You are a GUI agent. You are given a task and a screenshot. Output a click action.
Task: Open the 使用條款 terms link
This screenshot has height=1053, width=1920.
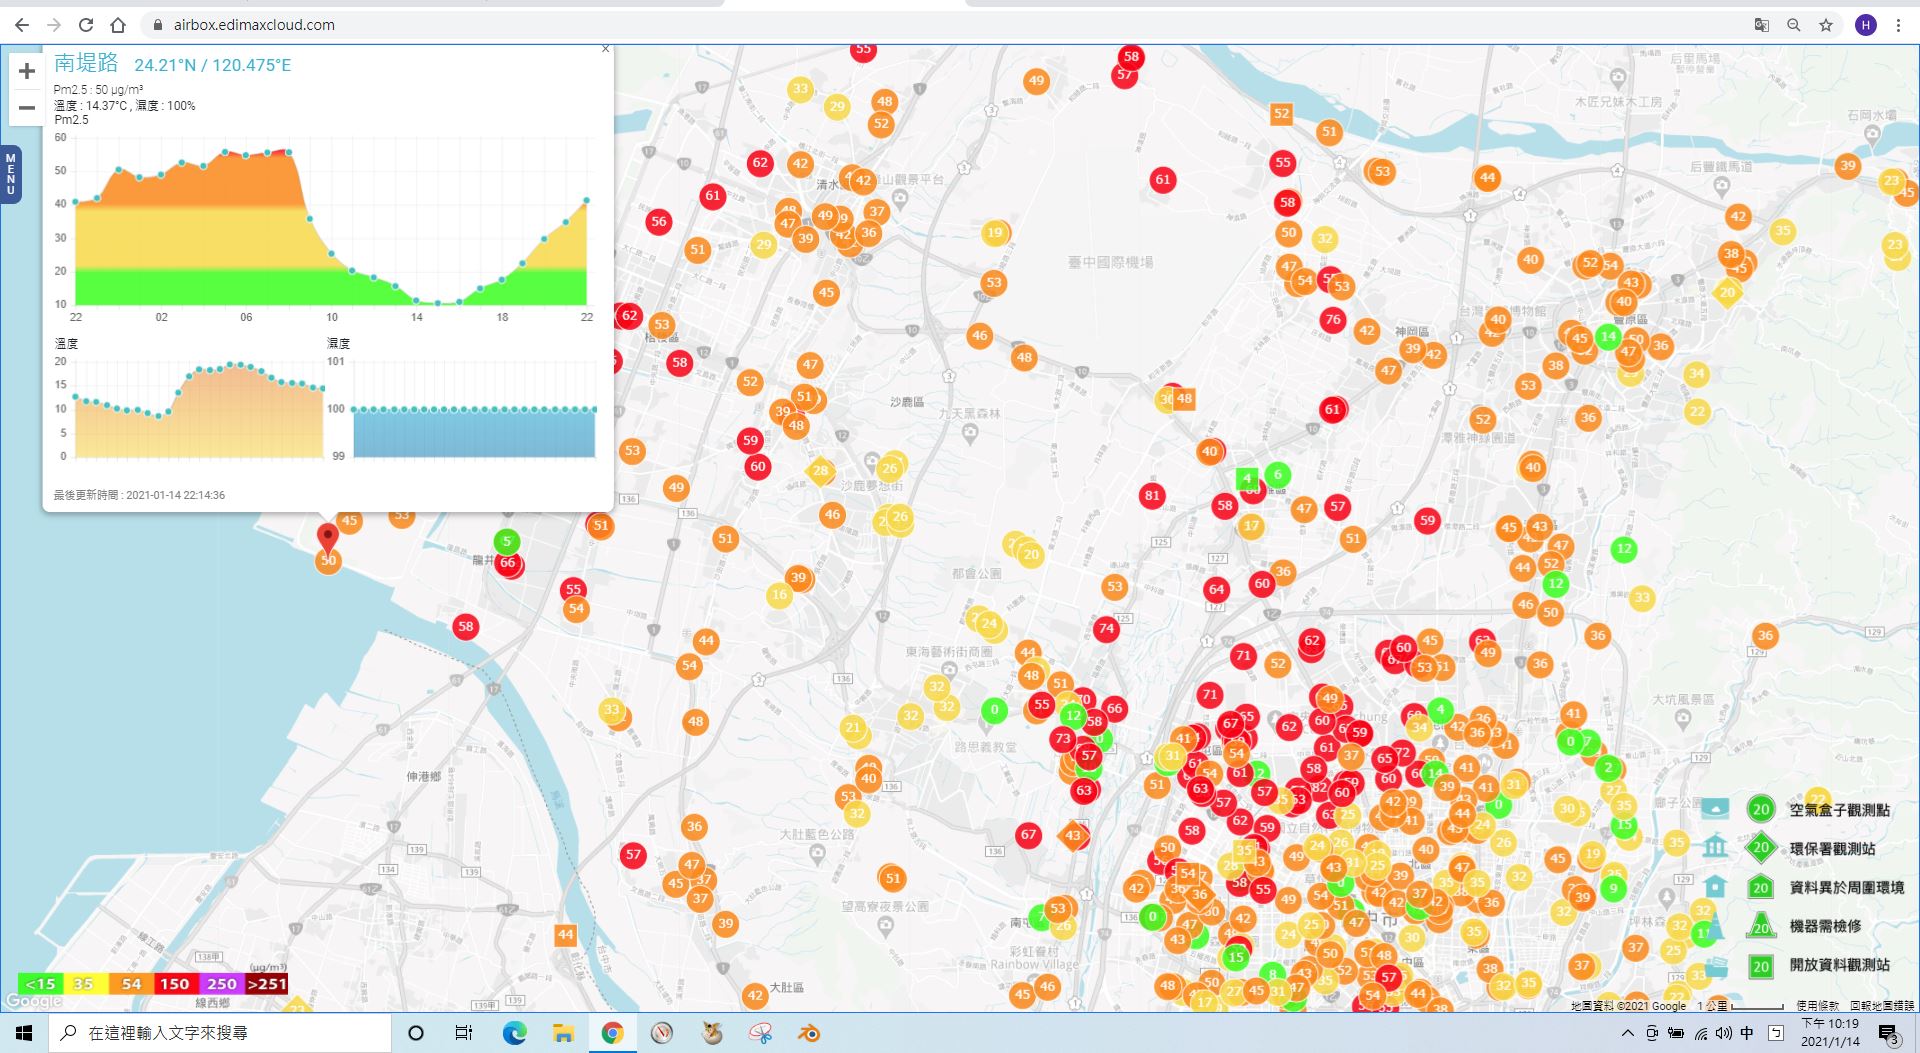[1817, 1006]
